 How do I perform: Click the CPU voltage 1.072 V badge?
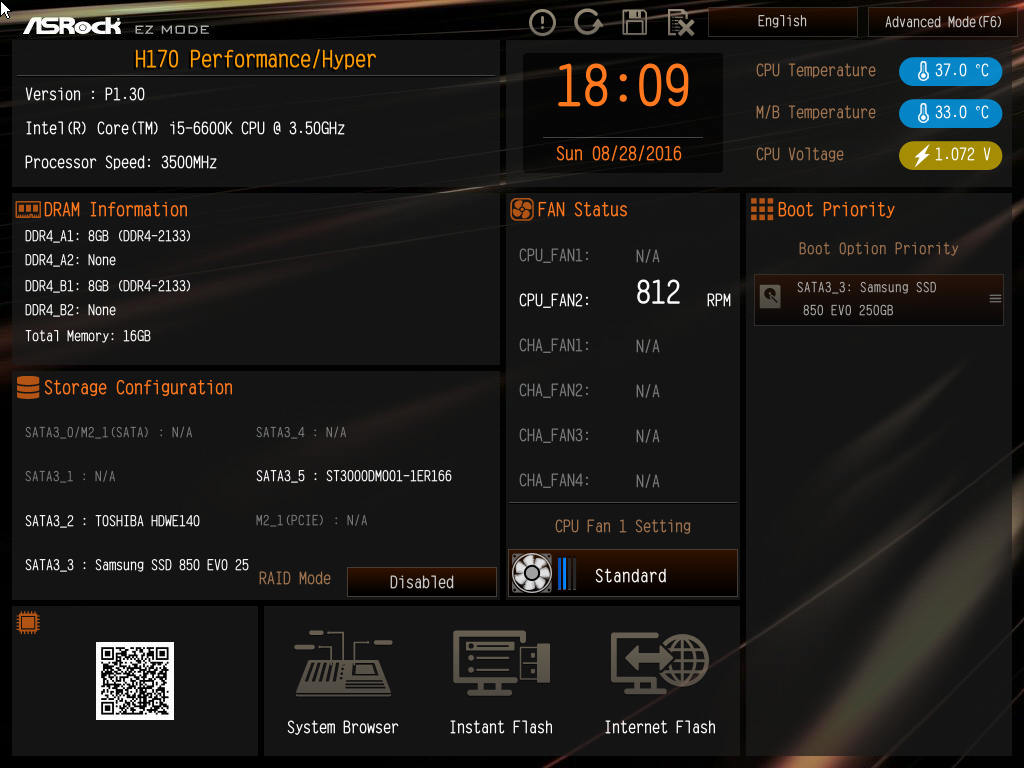pyautogui.click(x=950, y=155)
